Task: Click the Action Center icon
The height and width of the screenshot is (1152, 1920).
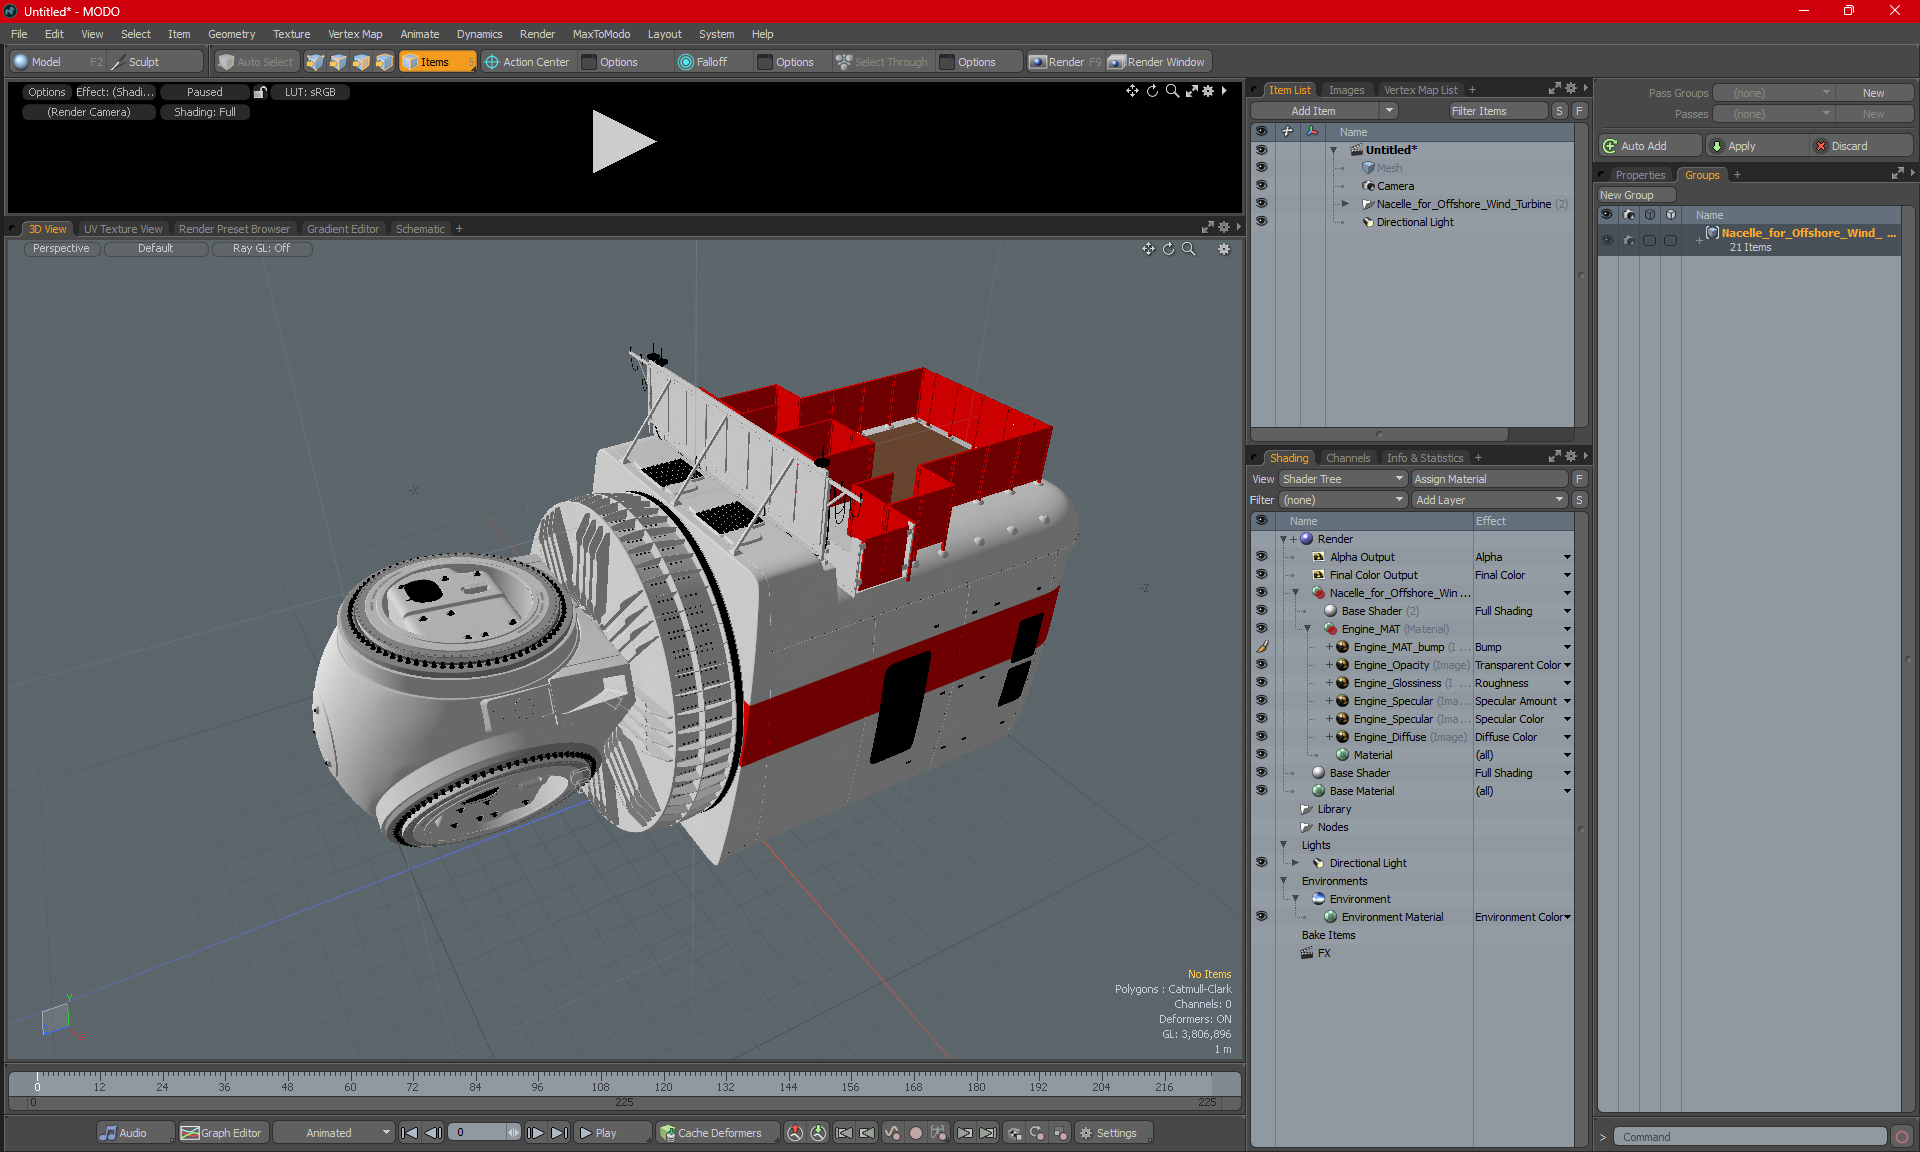Action: point(492,62)
